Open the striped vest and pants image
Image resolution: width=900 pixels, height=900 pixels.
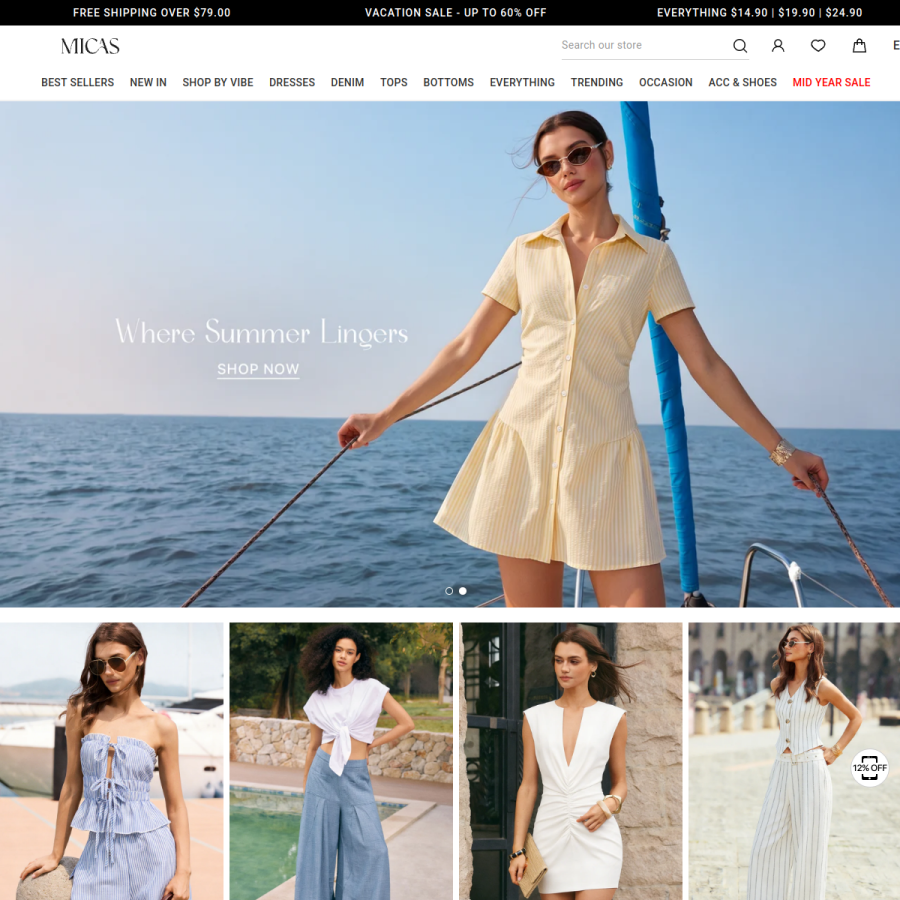pos(794,761)
